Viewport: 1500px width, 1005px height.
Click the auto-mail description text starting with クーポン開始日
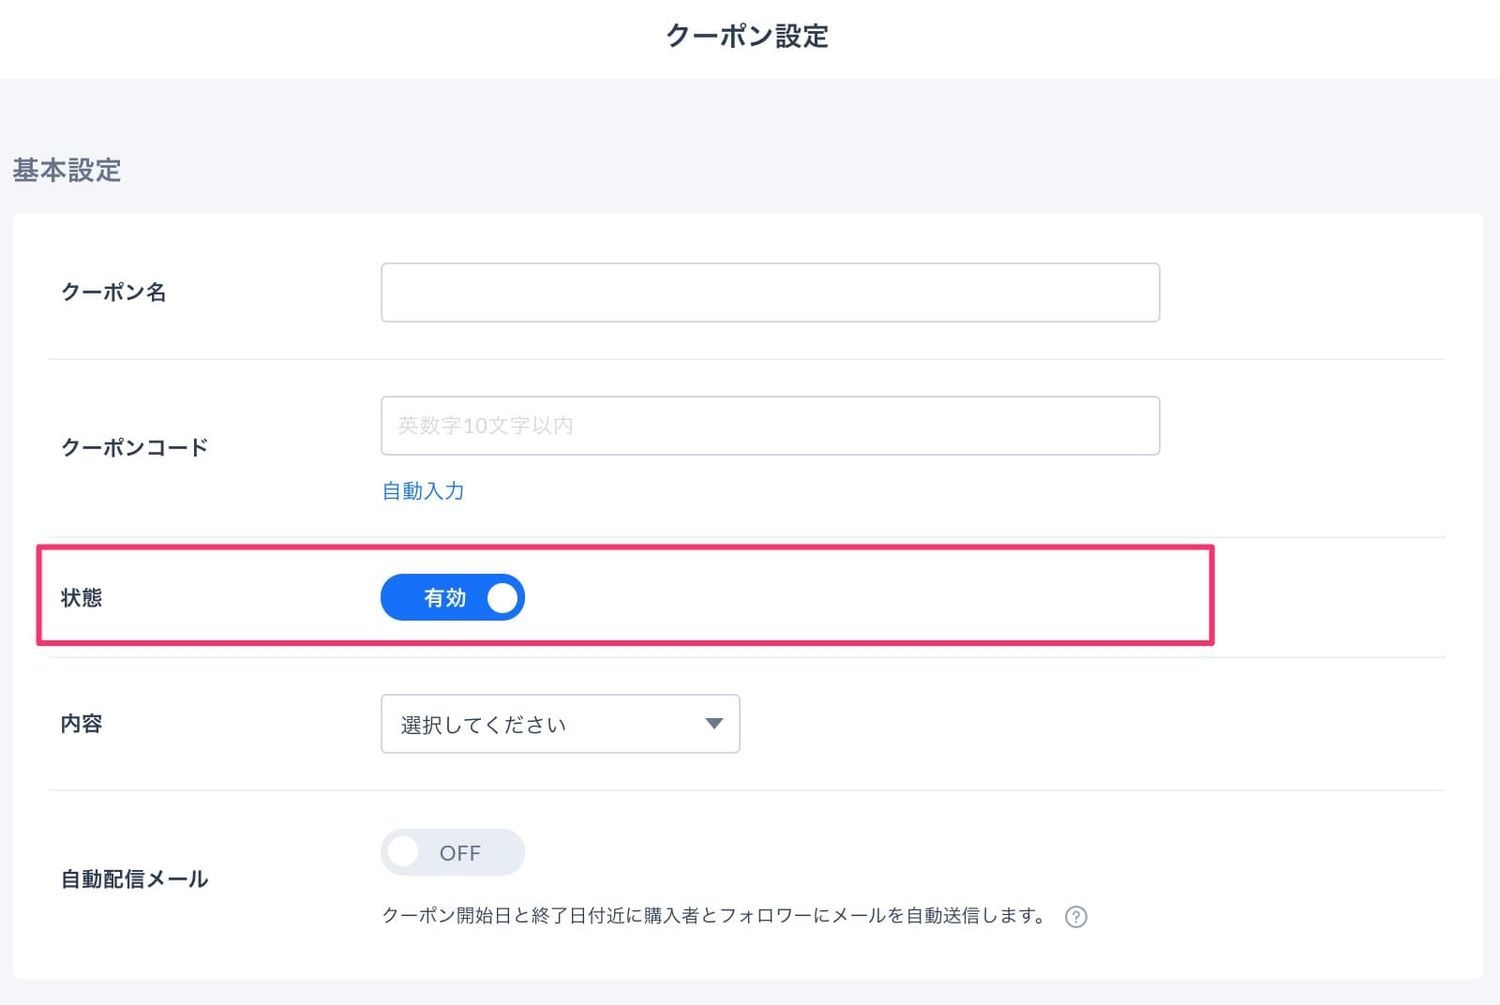tap(715, 916)
